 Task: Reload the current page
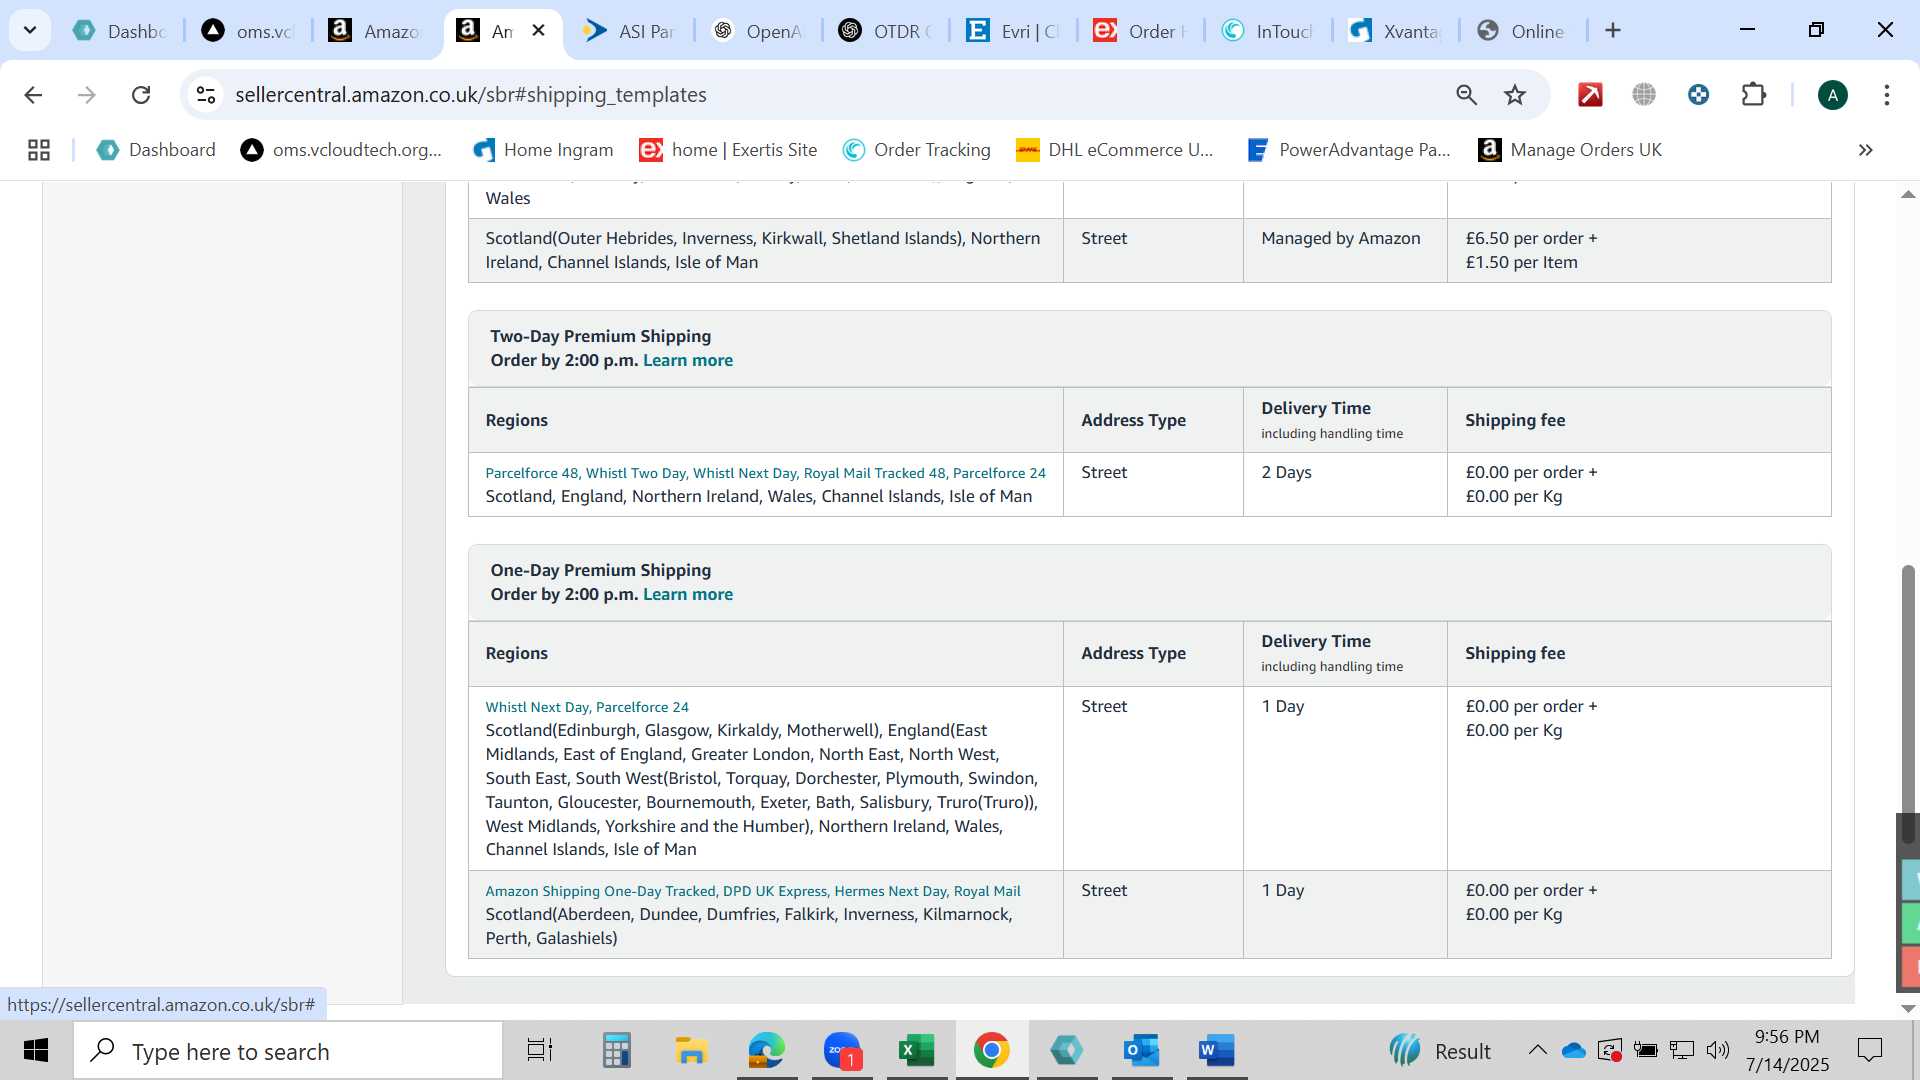click(141, 95)
